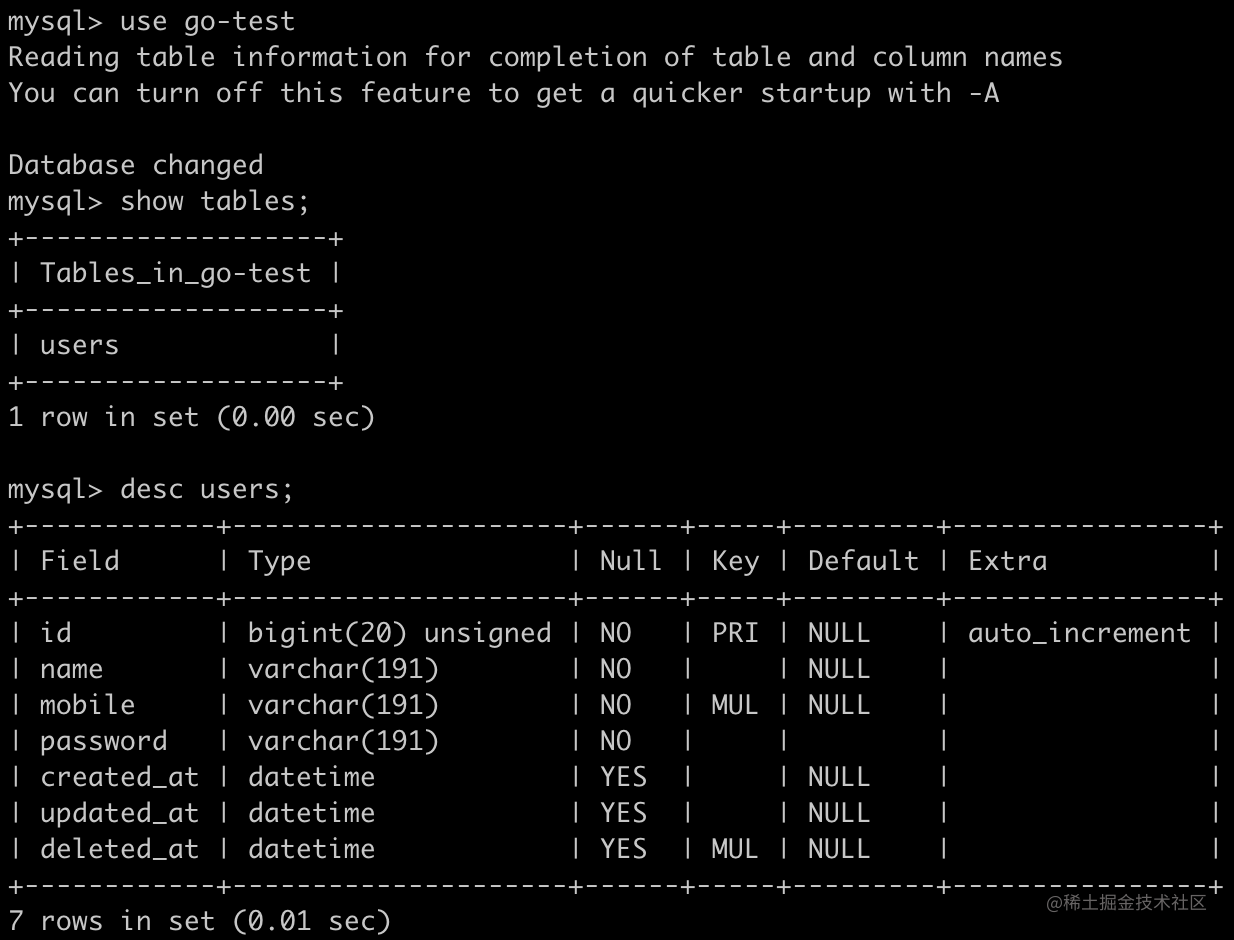
Task: Select the Tables_in_go-test header cell
Action: pos(175,273)
